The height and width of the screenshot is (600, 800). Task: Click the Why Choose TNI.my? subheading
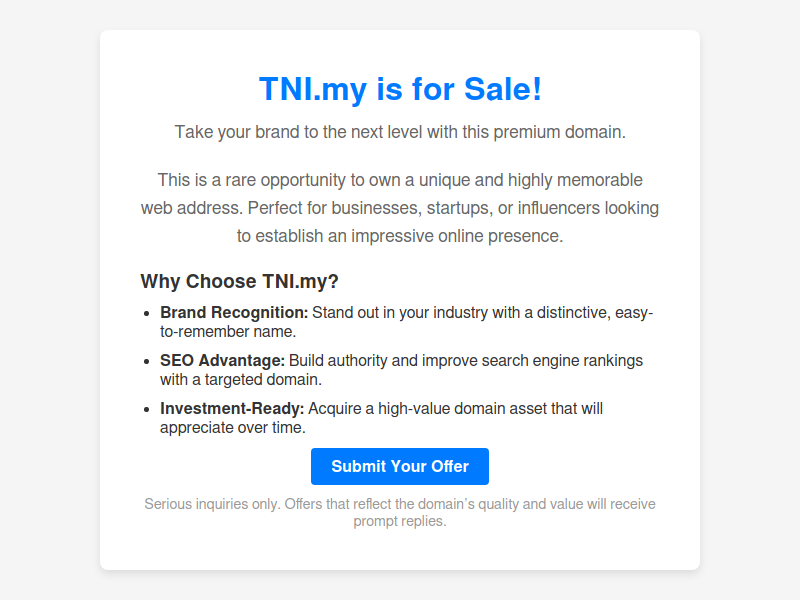239,281
